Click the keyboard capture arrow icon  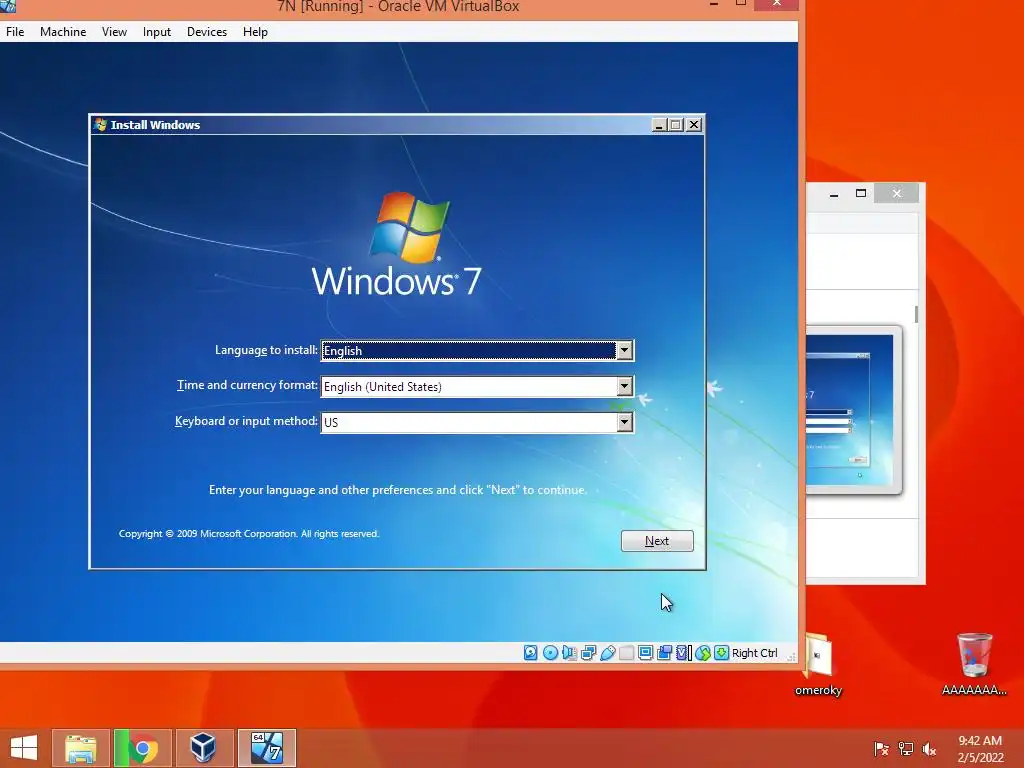[722, 652]
